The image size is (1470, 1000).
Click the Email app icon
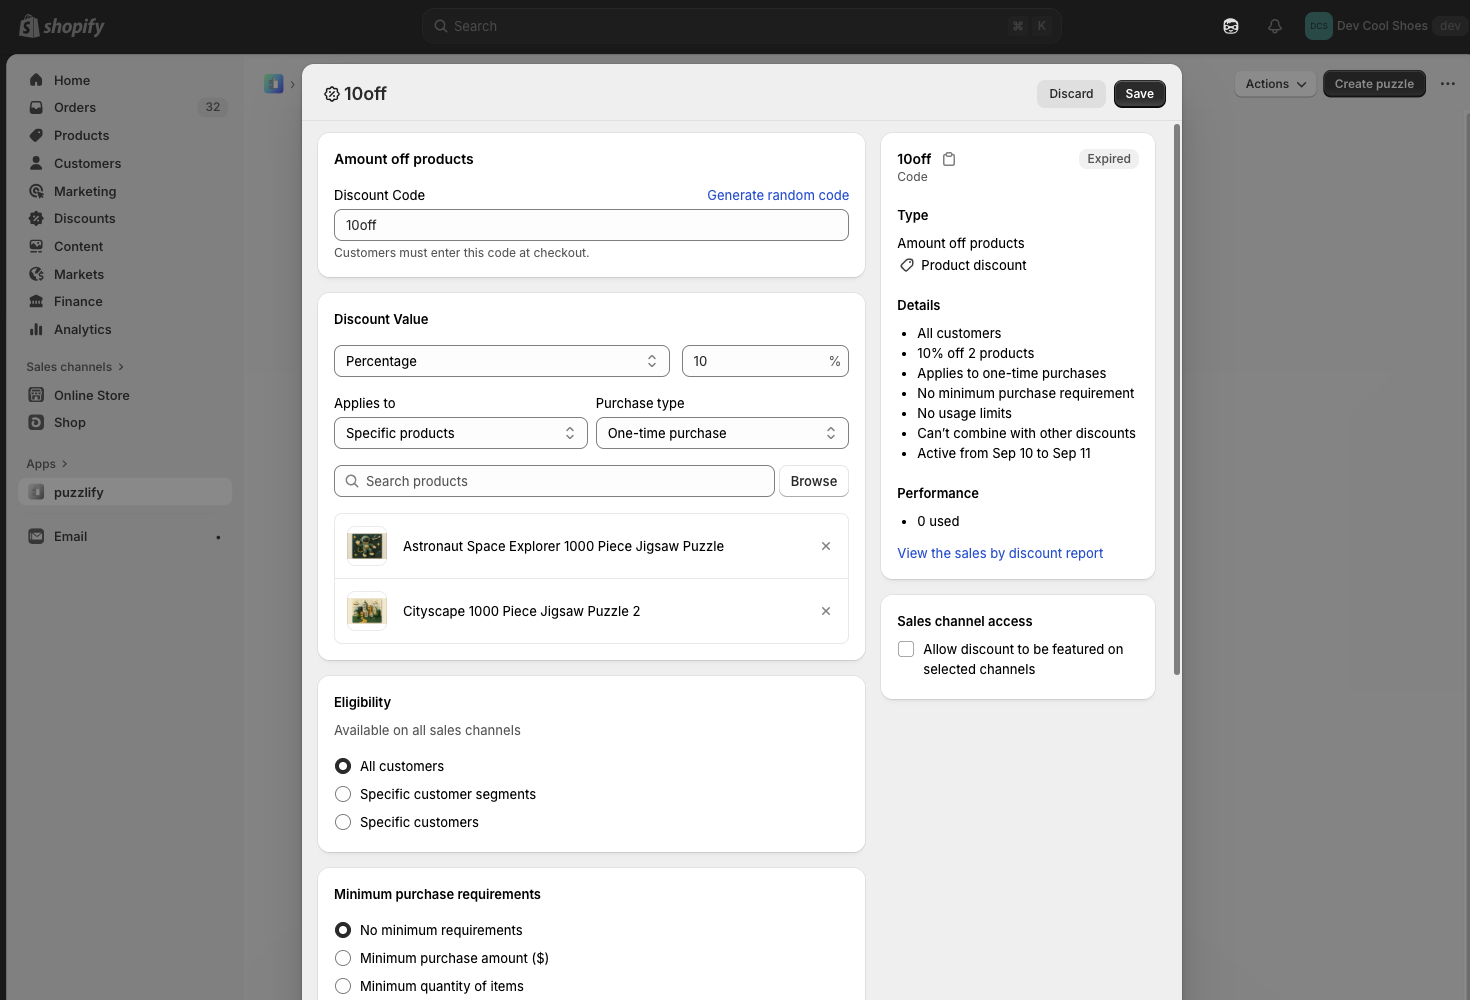[36, 536]
